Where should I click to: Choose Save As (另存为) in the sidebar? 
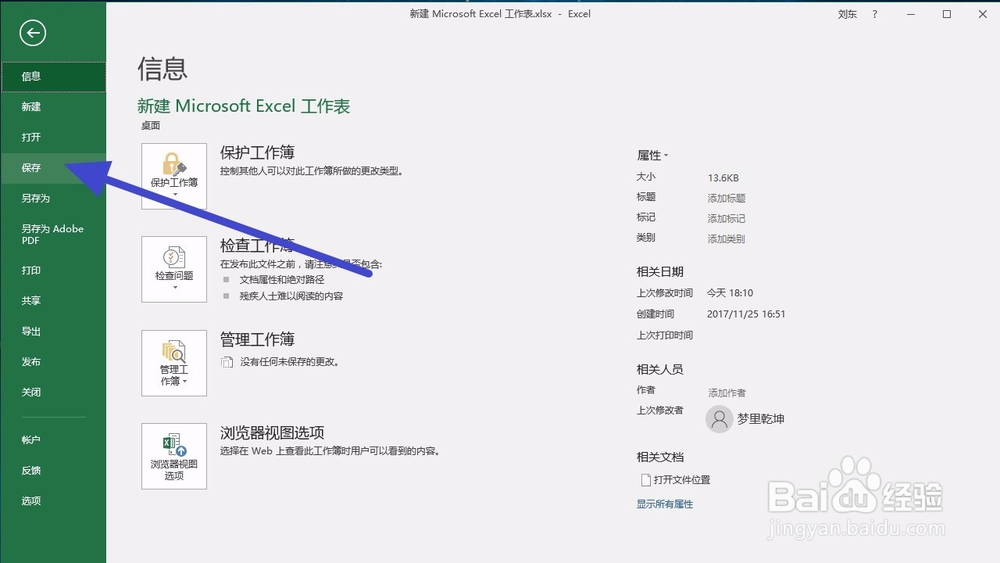[53, 198]
